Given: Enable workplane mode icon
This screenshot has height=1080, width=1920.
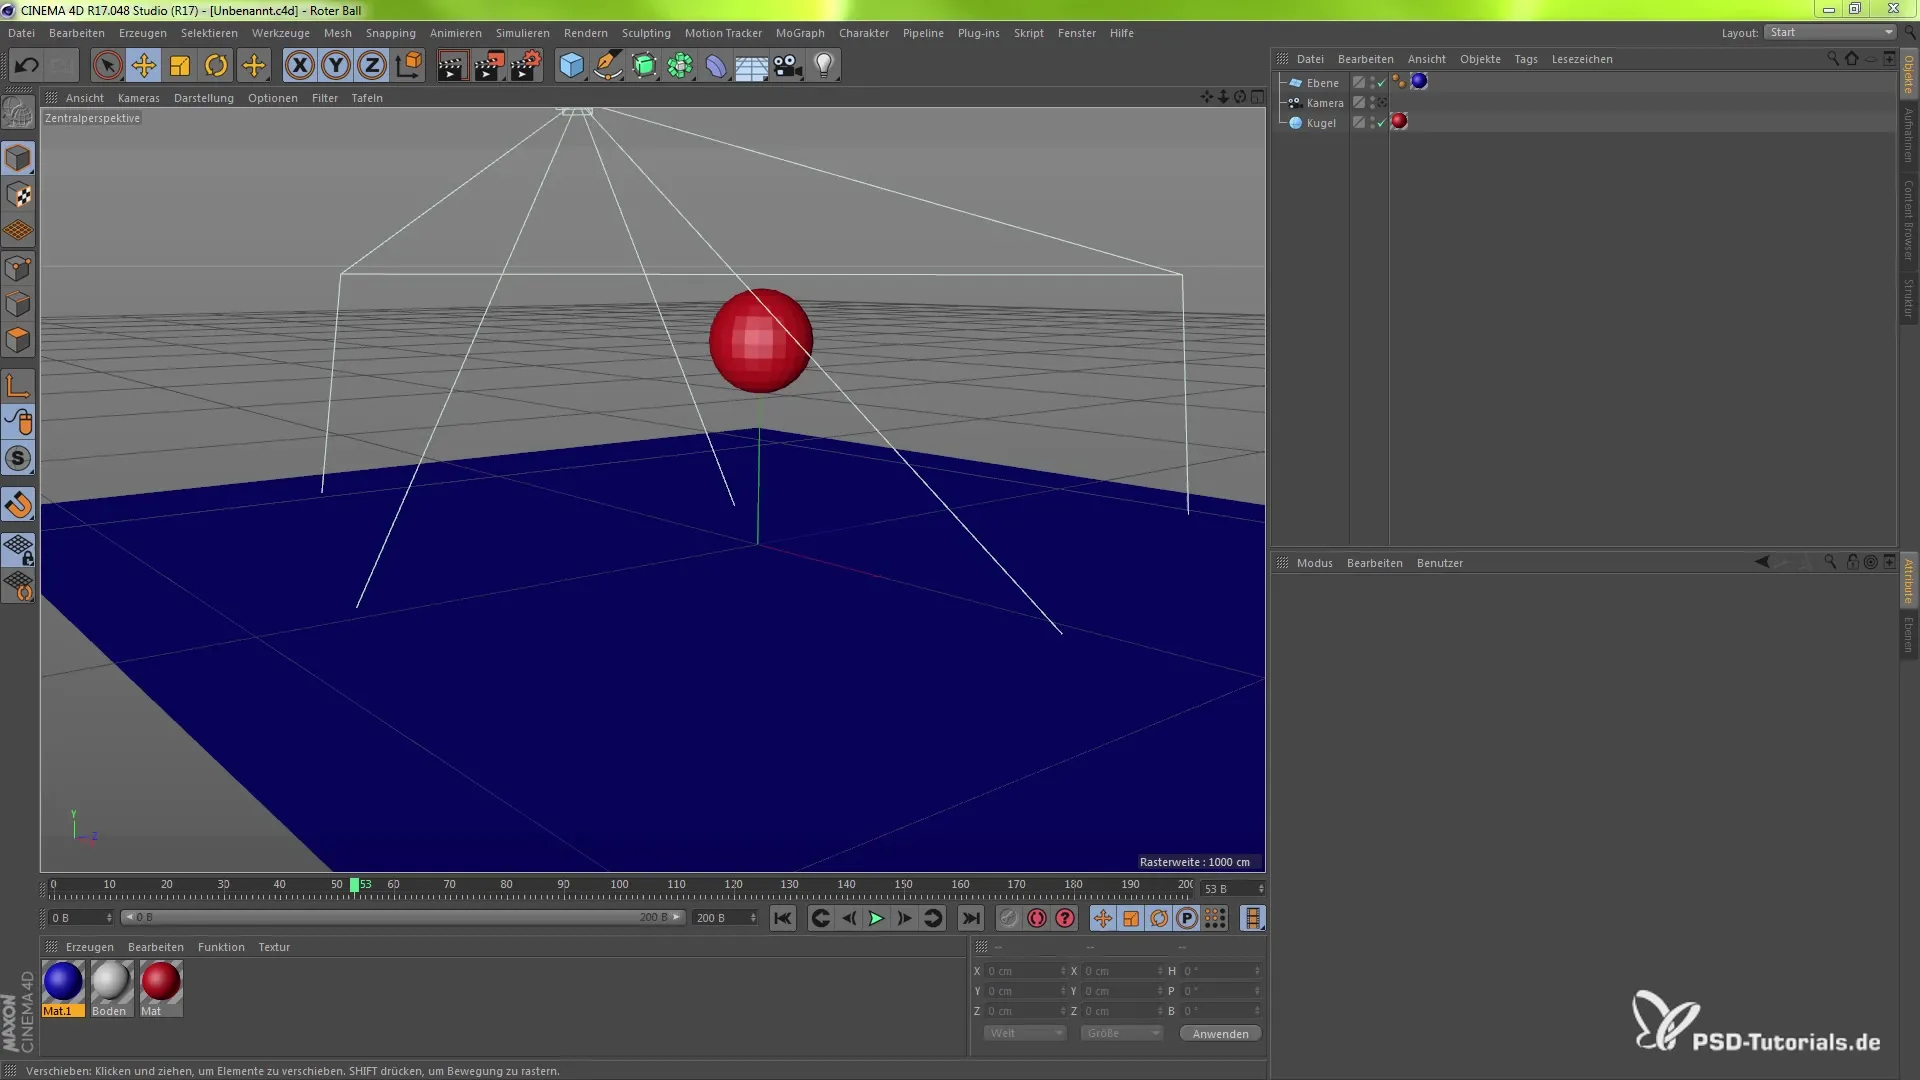Looking at the screenshot, I should (x=18, y=231).
